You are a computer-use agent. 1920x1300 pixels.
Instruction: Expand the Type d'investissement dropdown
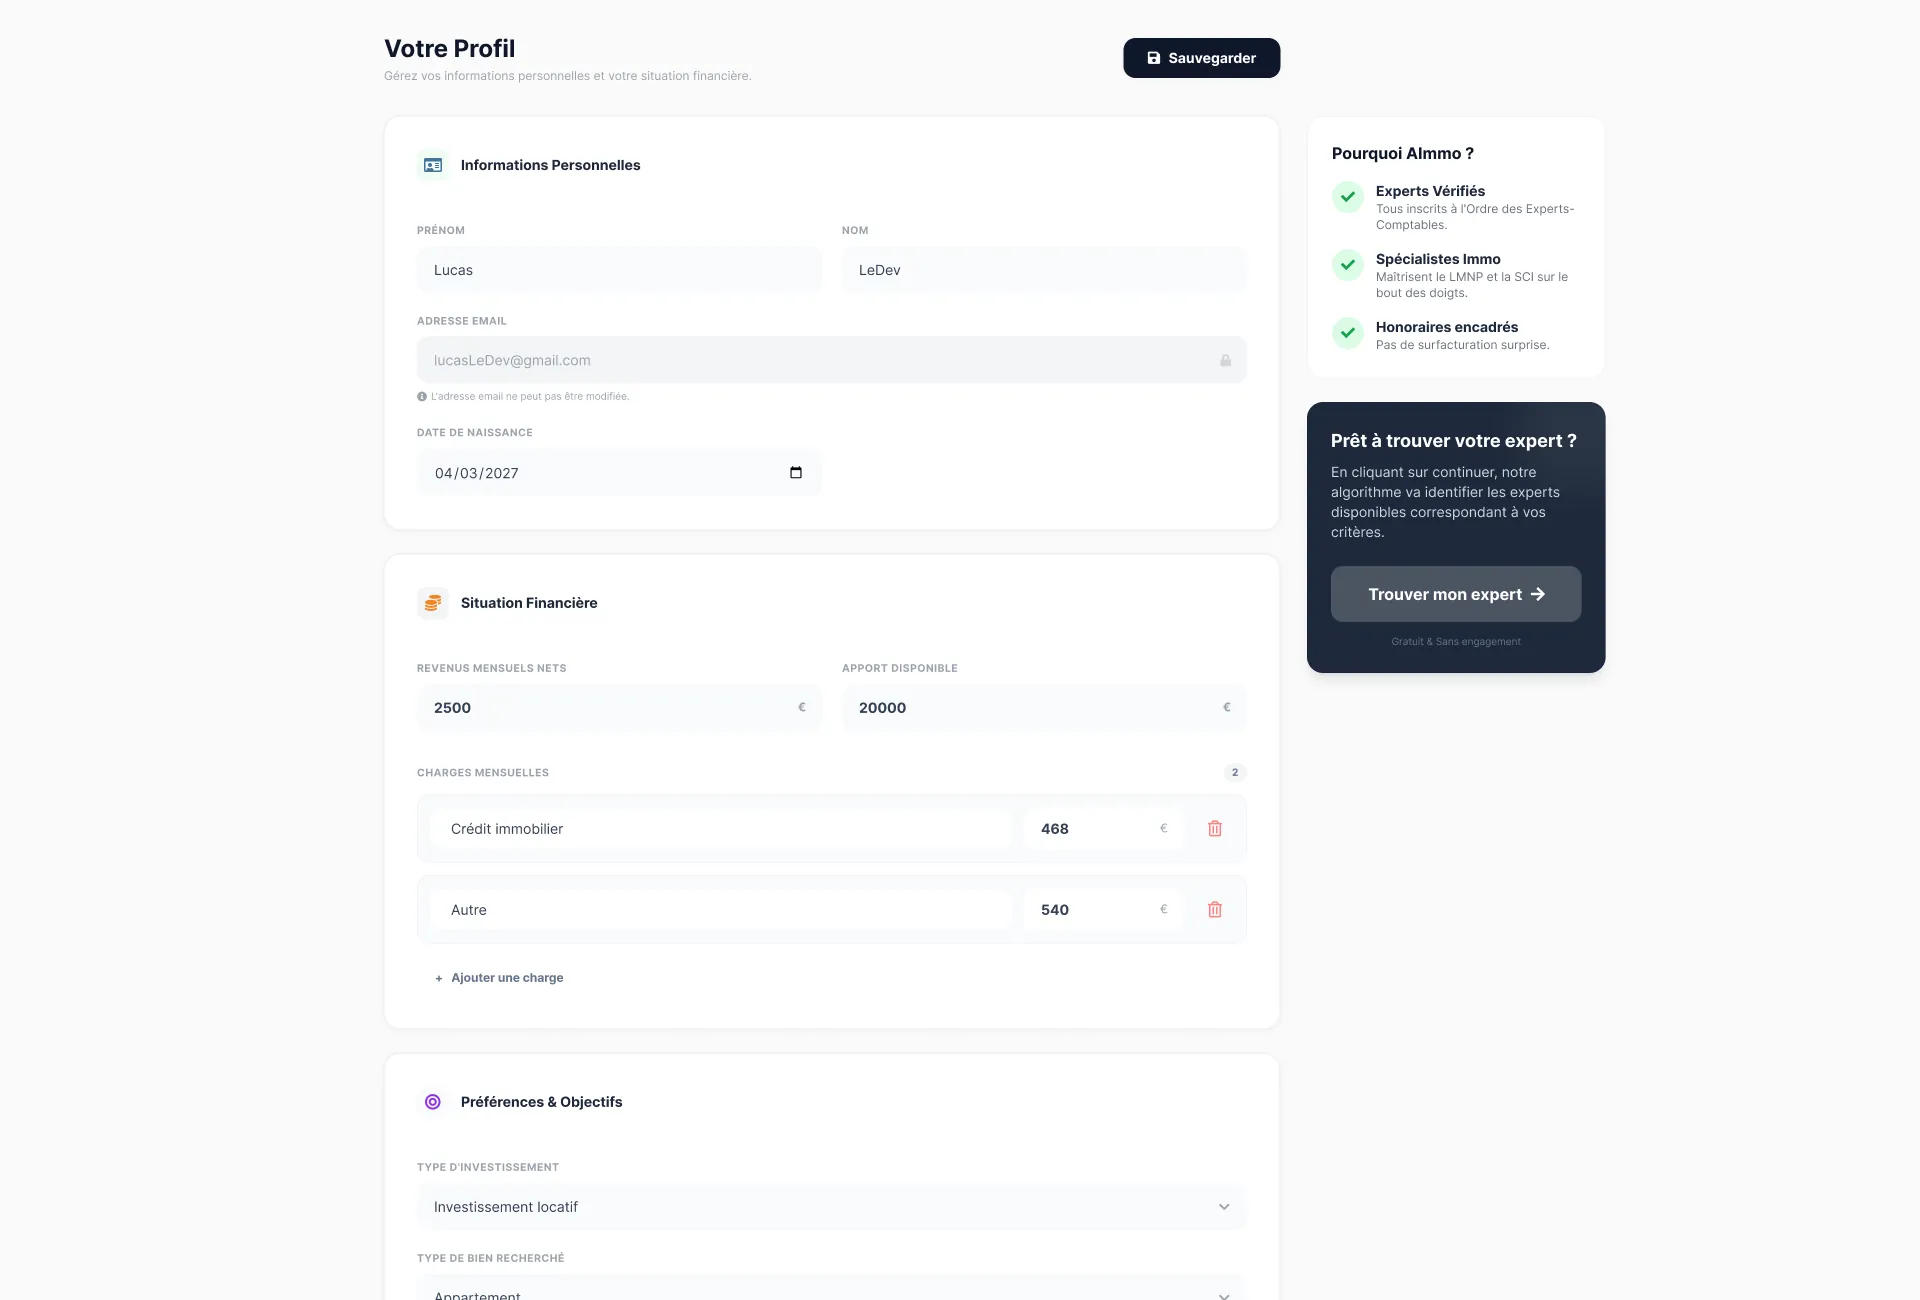[832, 1207]
